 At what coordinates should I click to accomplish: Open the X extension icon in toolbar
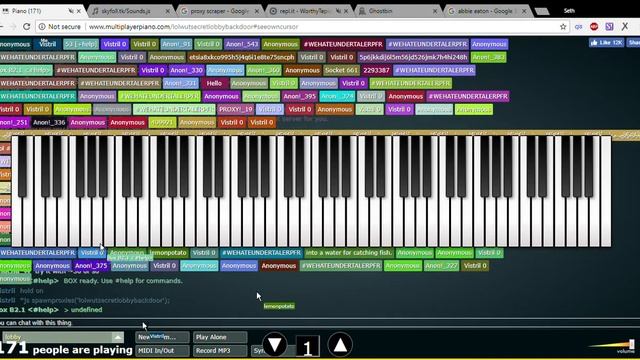[x=625, y=27]
